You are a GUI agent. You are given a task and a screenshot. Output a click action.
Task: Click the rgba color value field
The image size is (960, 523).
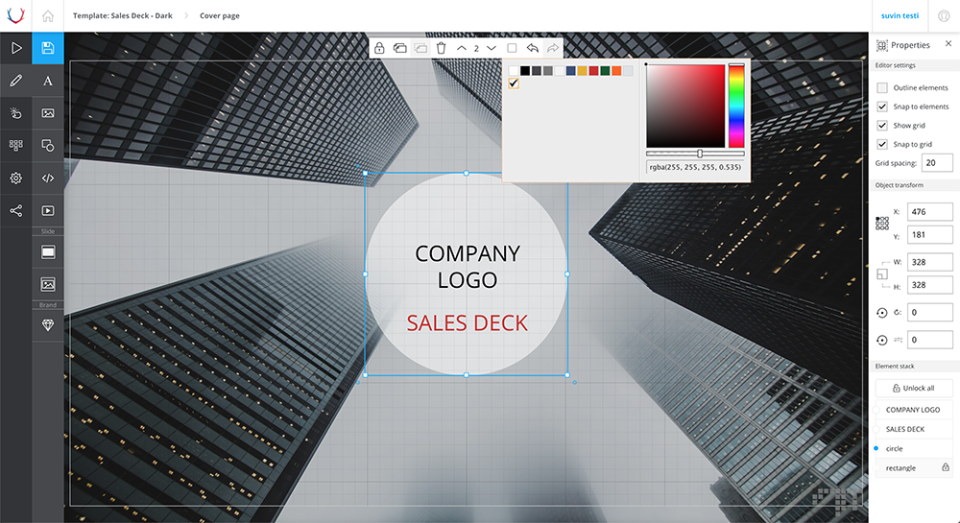tap(696, 167)
